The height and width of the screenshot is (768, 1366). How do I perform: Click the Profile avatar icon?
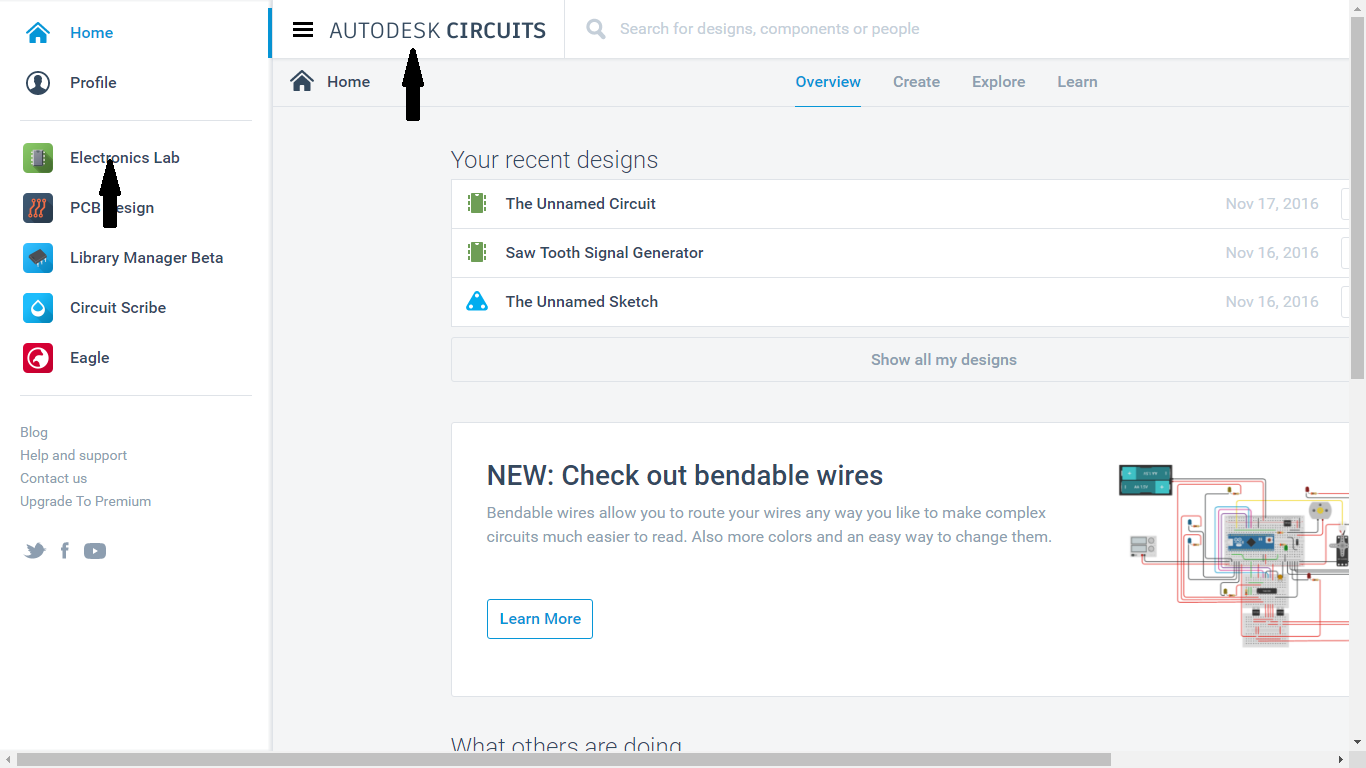[38, 83]
